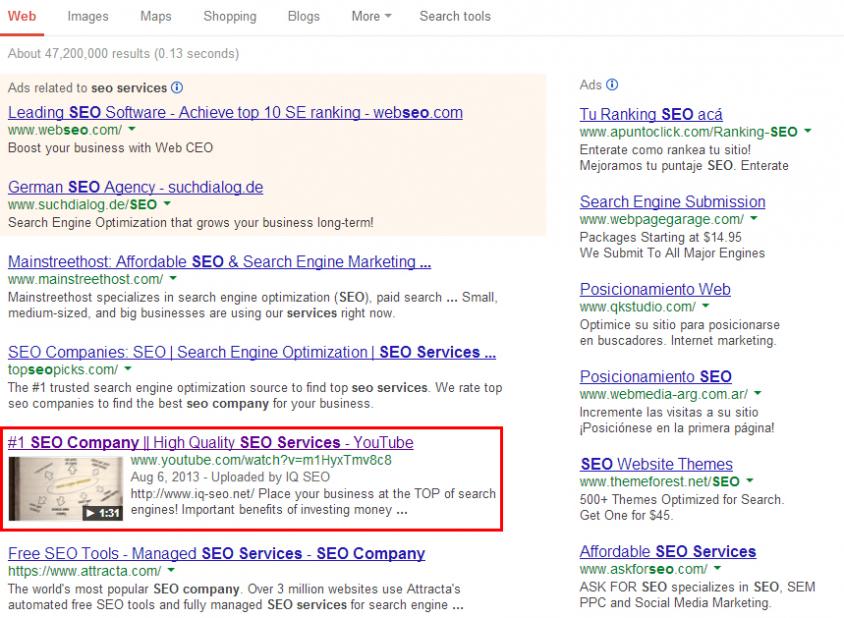
Task: Open dropdown arrow next to www.mainstreethost.com
Action: coord(173,279)
